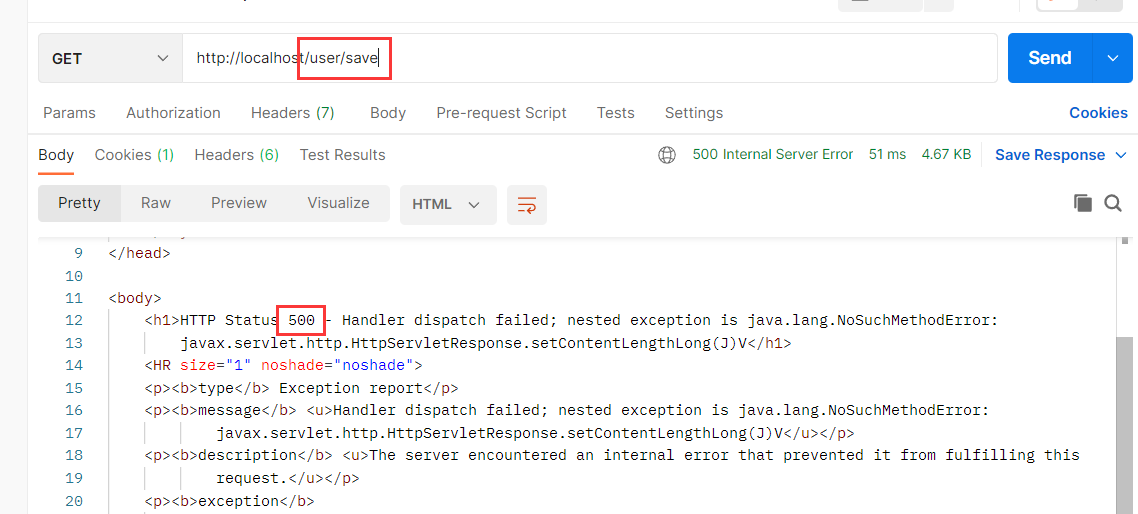This screenshot has width=1138, height=514.
Task: Open the search icon in the response
Action: pos(1113,203)
